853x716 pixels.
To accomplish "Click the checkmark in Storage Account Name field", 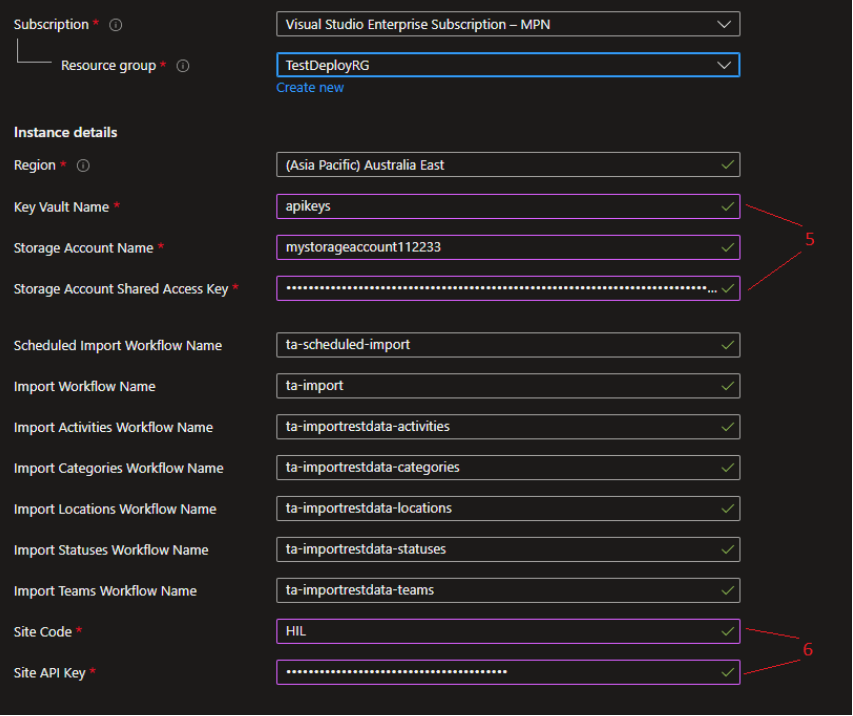I will tap(727, 248).
